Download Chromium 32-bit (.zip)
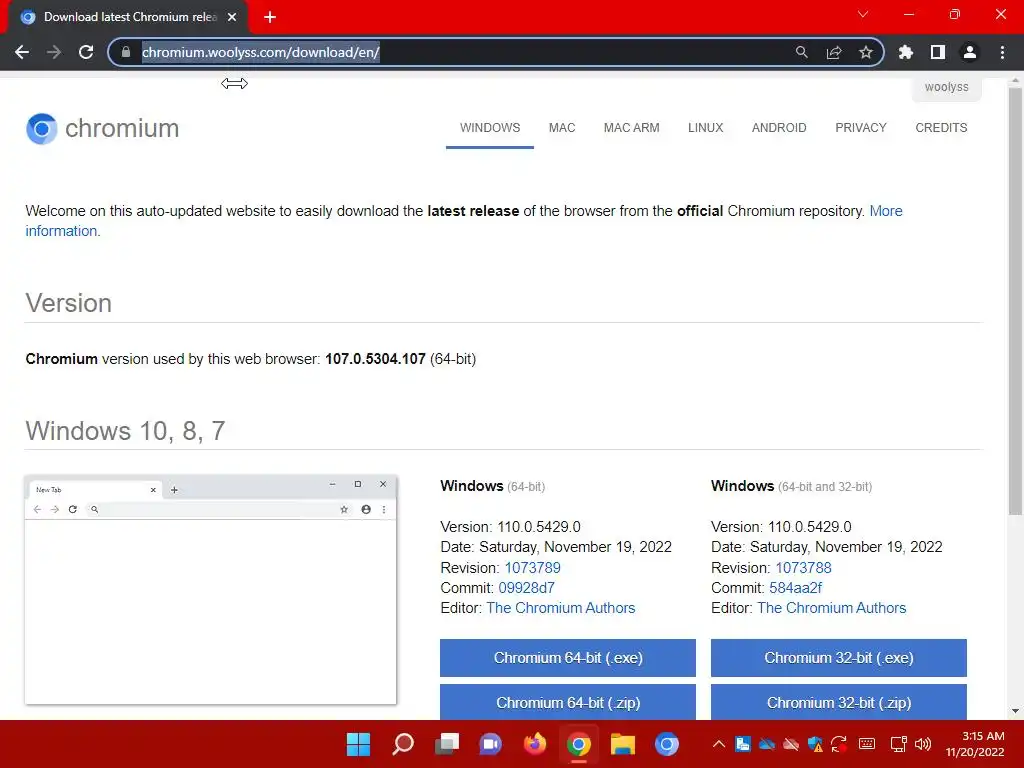The height and width of the screenshot is (768, 1024). (839, 702)
